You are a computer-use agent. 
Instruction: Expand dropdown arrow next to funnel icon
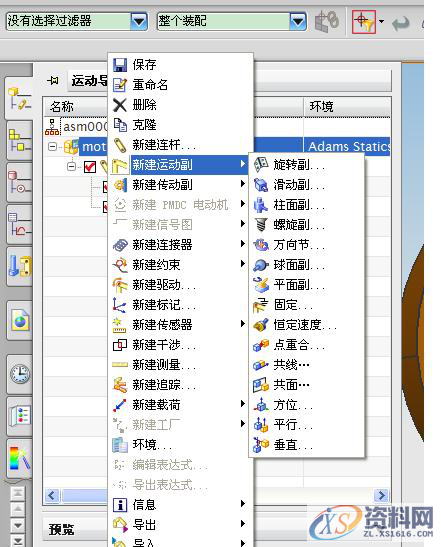point(381,22)
